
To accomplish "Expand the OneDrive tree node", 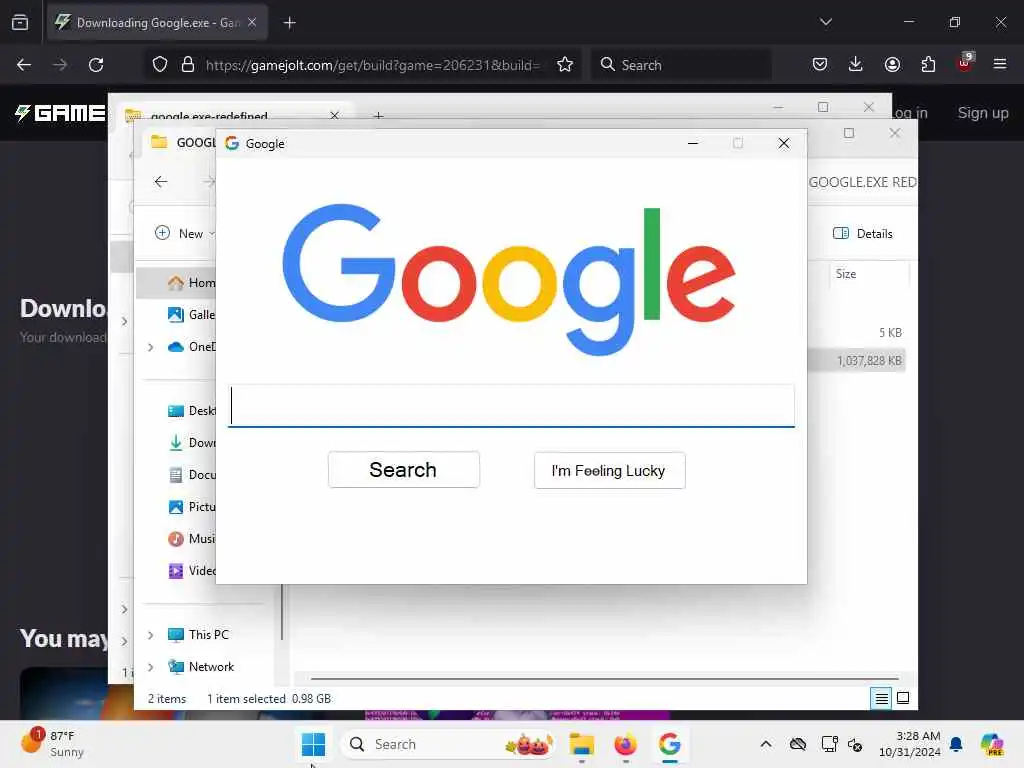I will coord(151,347).
